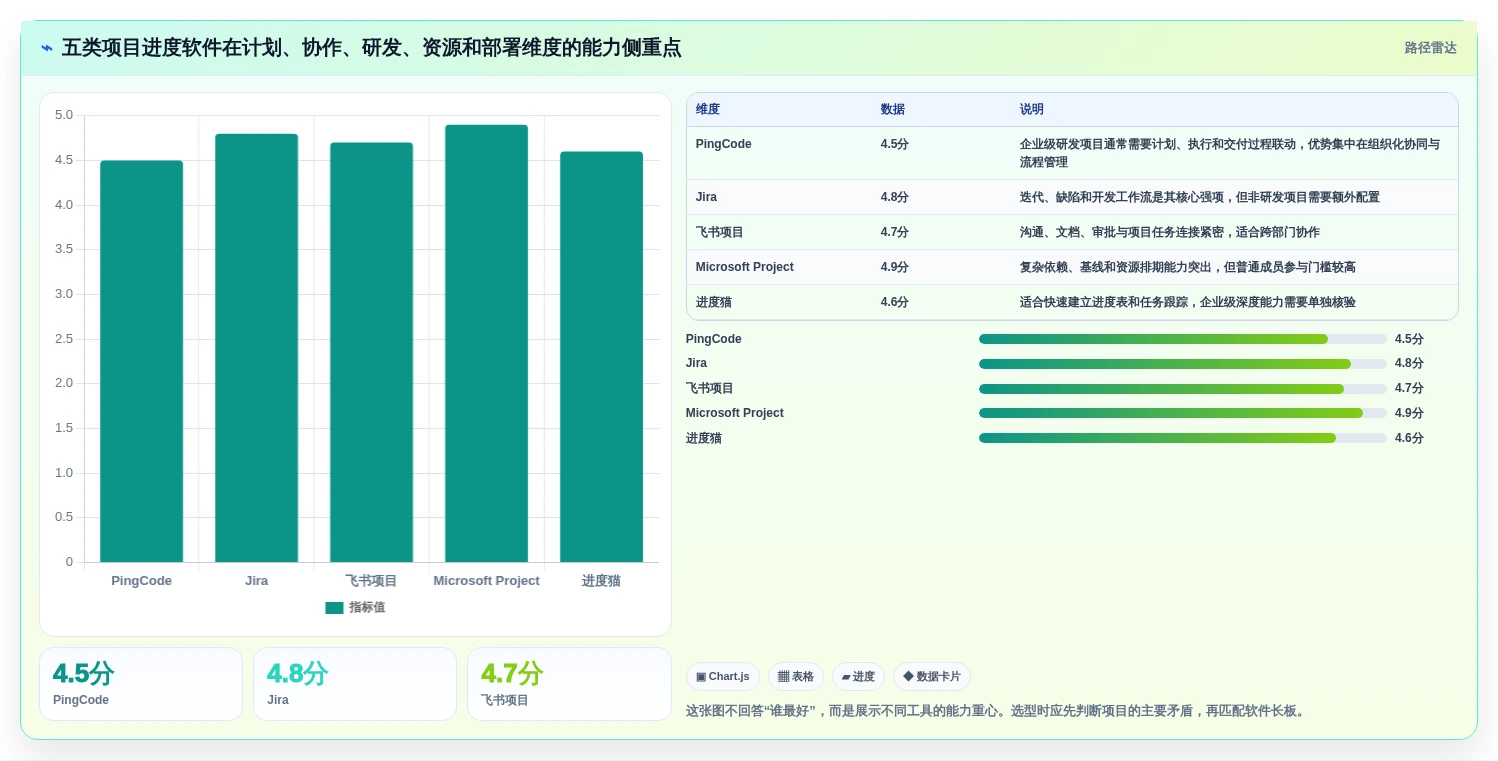1498x761 pixels.
Task: Click the Microsoft Project bar in chart
Action: (486, 343)
